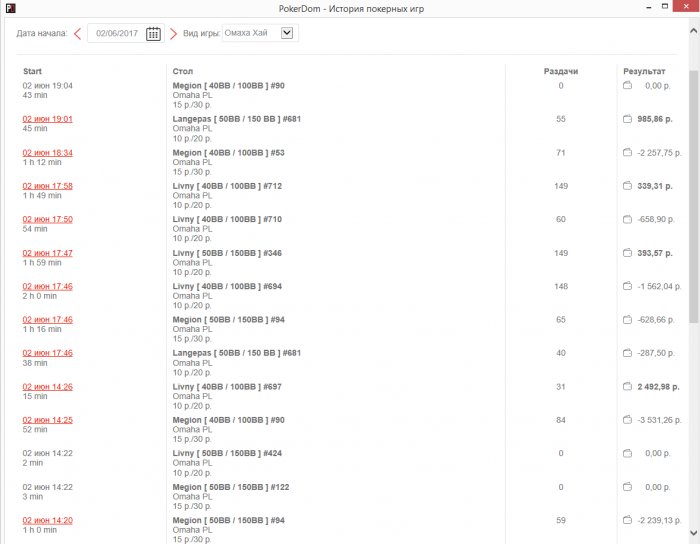This screenshot has width=700, height=544.
Task: Click wallet icon next to 339,31 р.
Action: 627,186
